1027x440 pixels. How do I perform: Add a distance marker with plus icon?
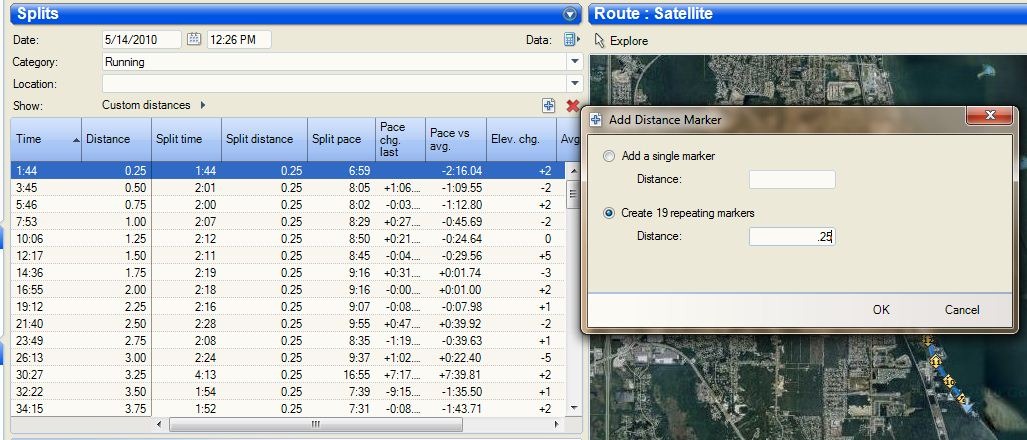click(x=549, y=105)
